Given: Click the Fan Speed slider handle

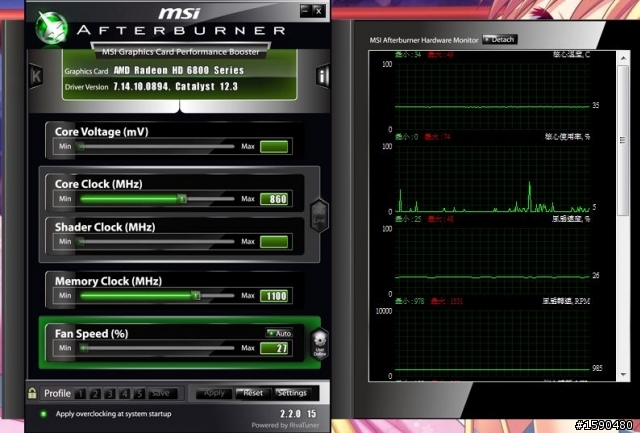Looking at the screenshot, I should (84, 348).
